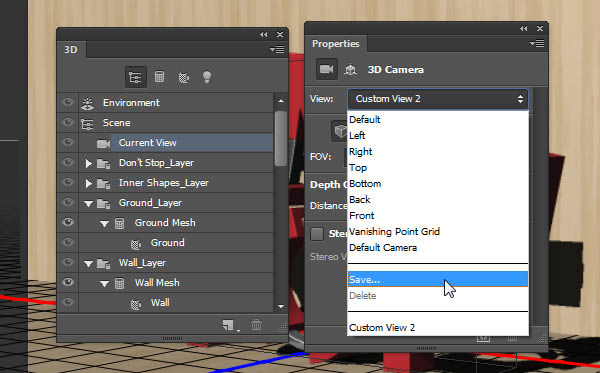Filter 3D panel by meshes
Screen dimensions: 600x373
[x=160, y=77]
